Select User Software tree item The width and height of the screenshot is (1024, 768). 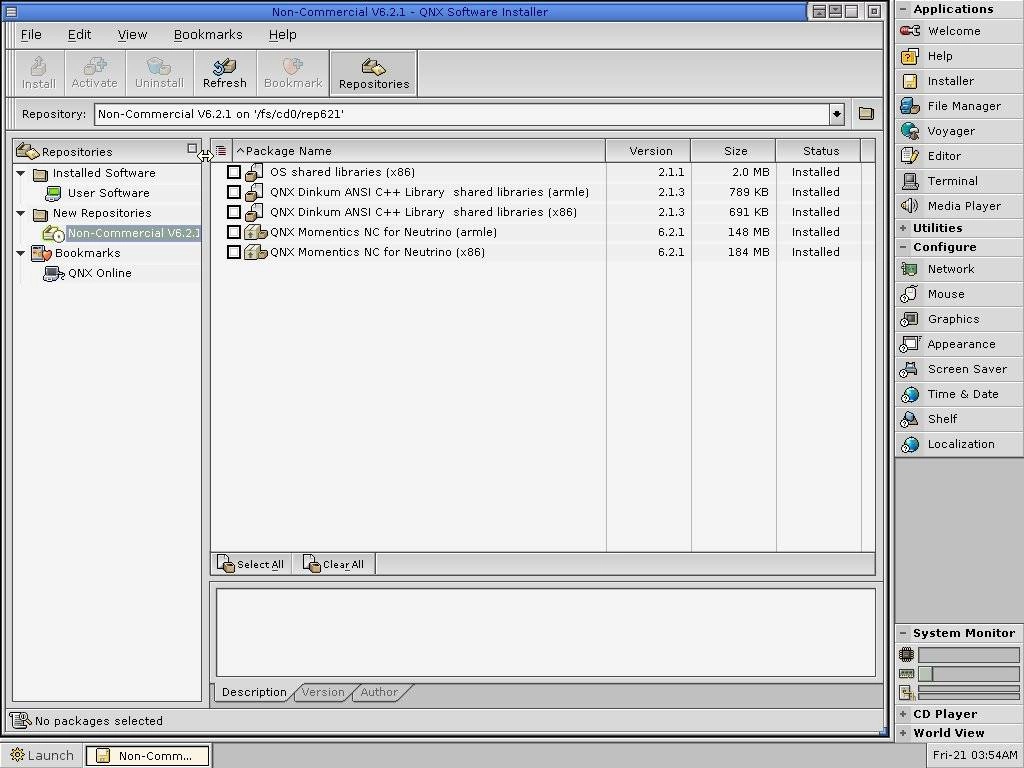pyautogui.click(x=108, y=193)
